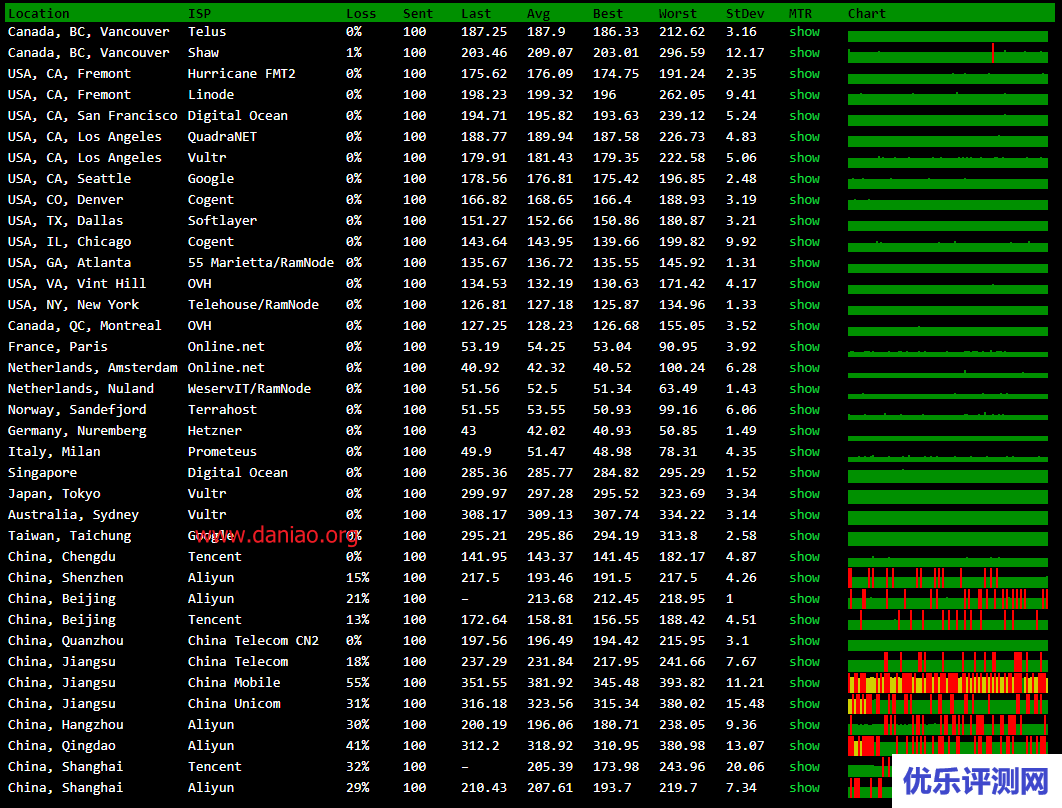Open show link for Tencent Shanghai row
Image resolution: width=1062 pixels, height=808 pixels.
804,767
